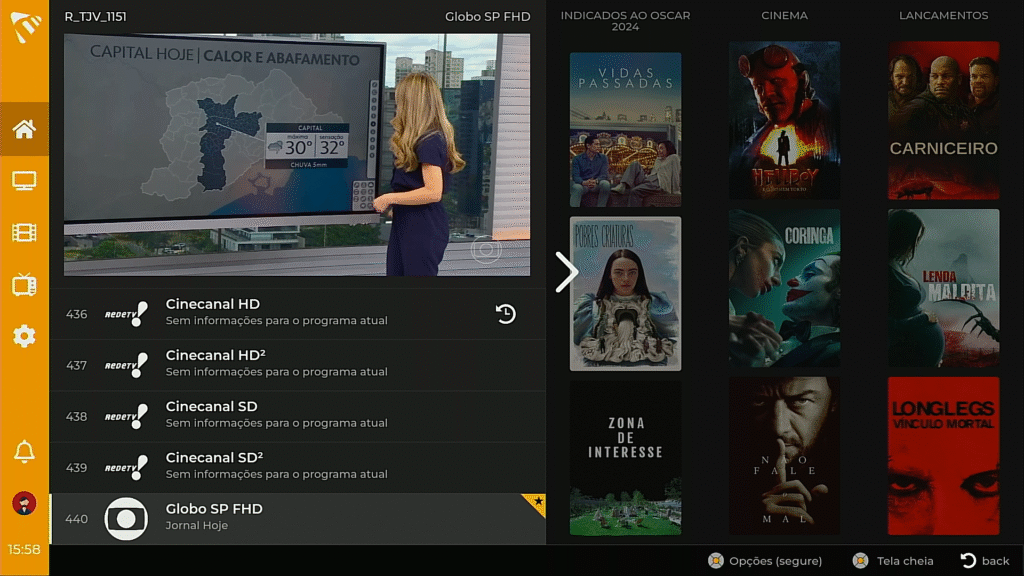Open the Home section in sidebar
The width and height of the screenshot is (1024, 576).
pyautogui.click(x=24, y=129)
